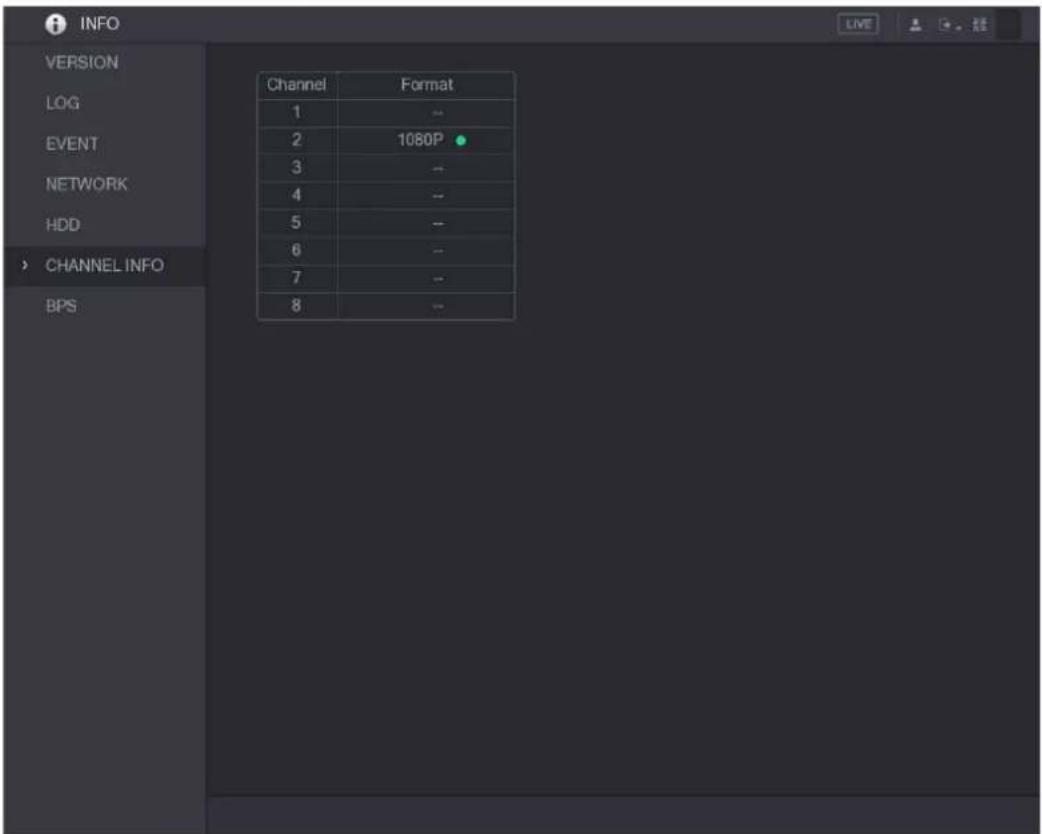This screenshot has height=834, width=1042.
Task: Select channel 7 row number
Action: point(296,278)
